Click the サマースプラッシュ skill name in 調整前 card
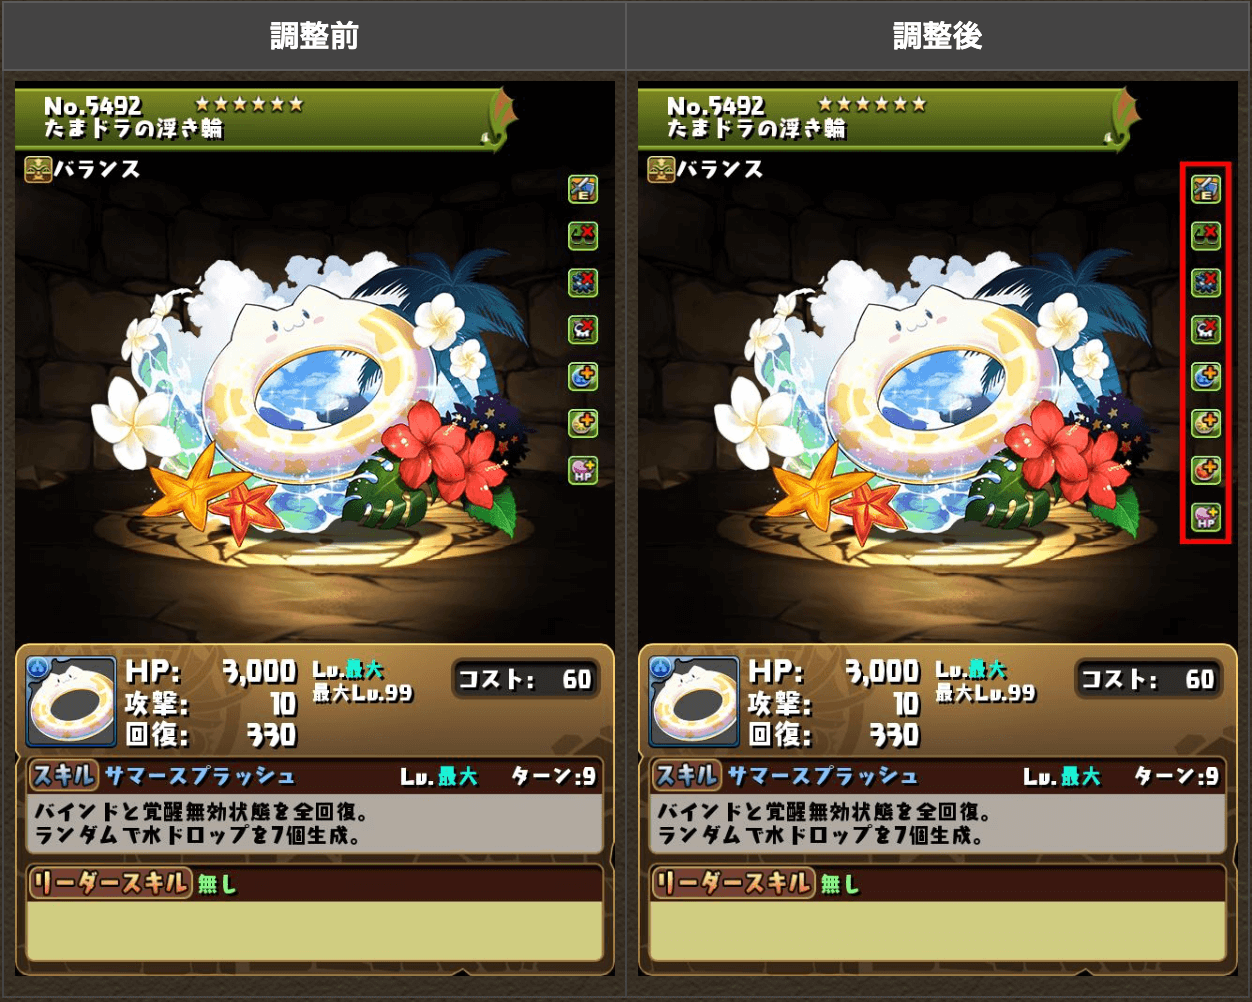 click(200, 776)
